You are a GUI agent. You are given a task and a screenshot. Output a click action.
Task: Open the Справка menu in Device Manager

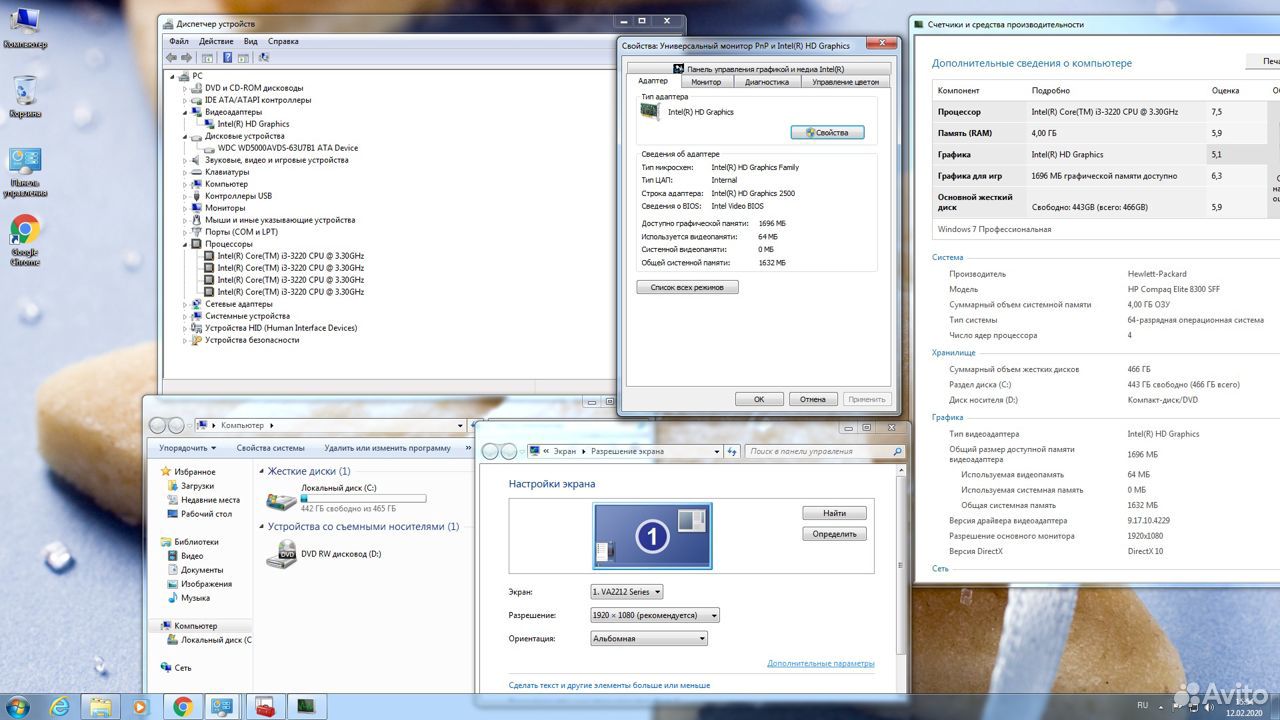point(284,41)
